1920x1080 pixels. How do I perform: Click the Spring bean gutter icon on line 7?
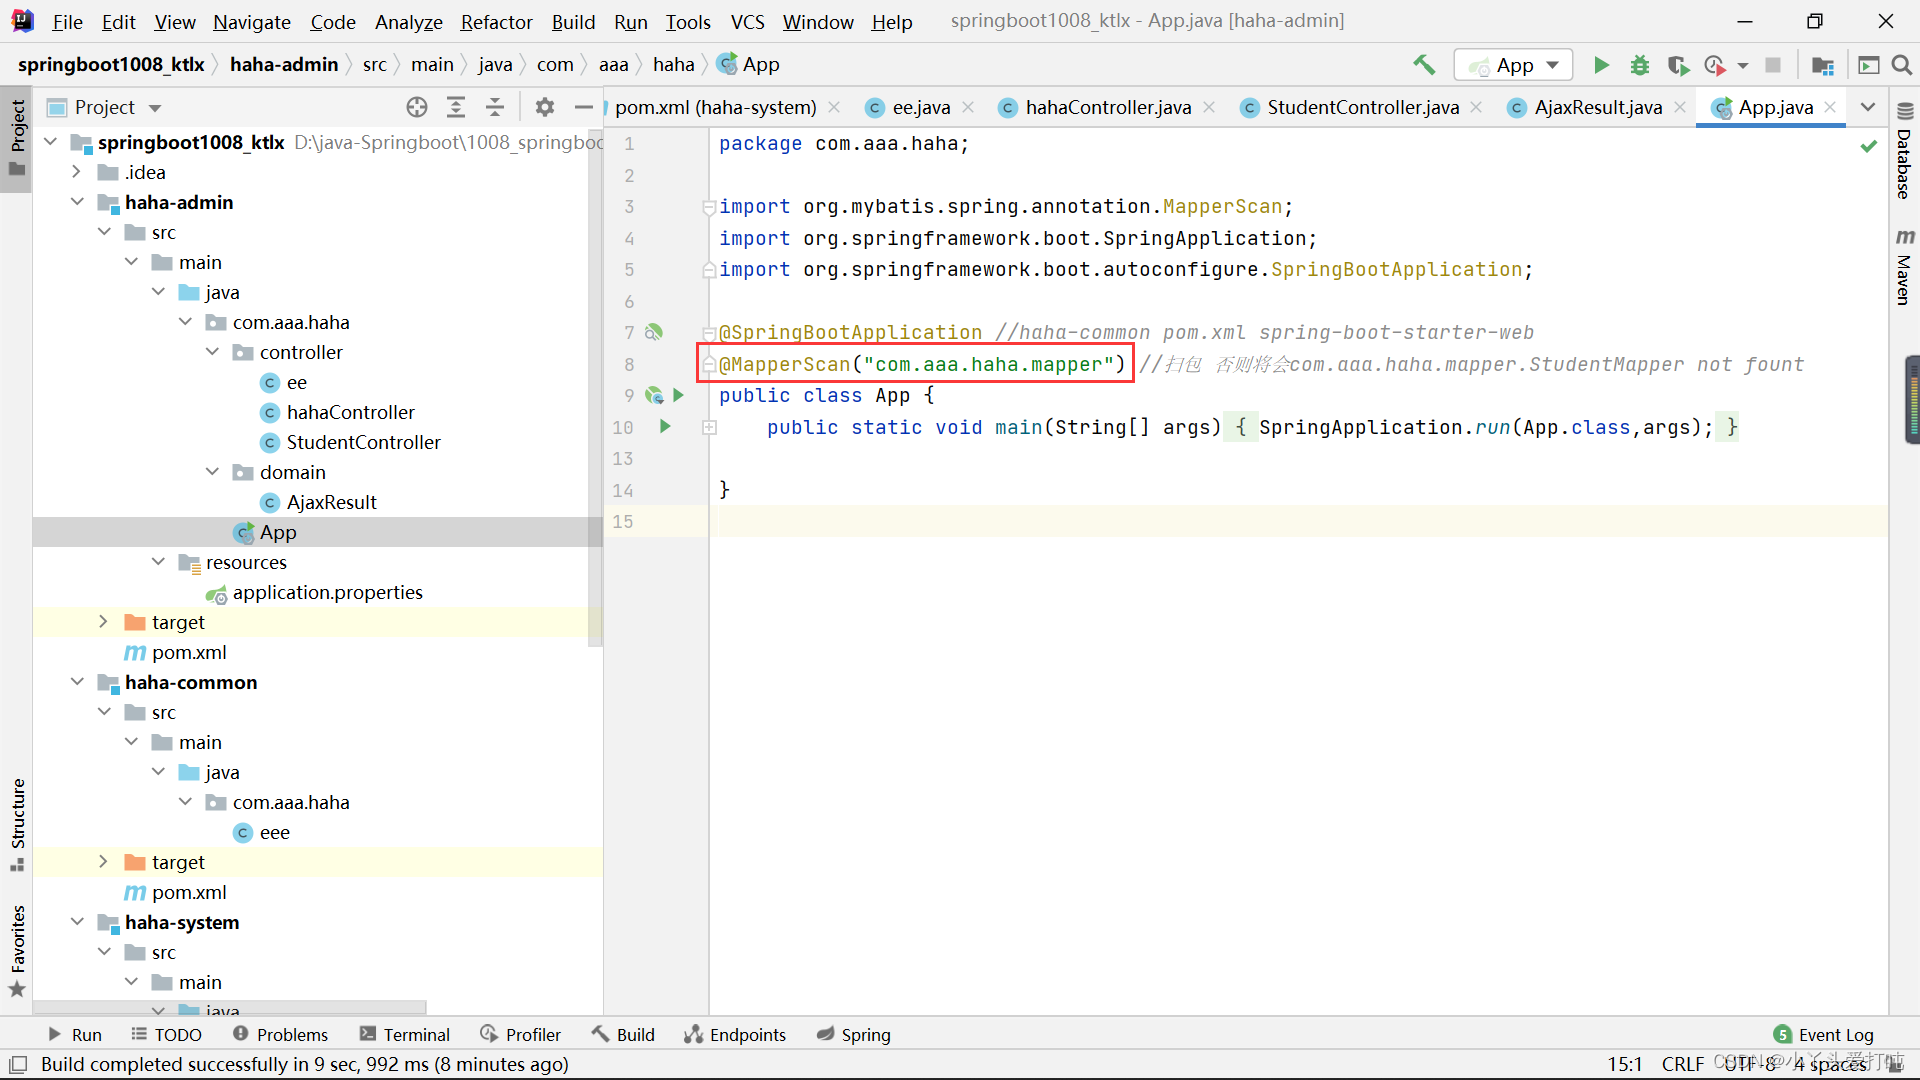pos(654,332)
